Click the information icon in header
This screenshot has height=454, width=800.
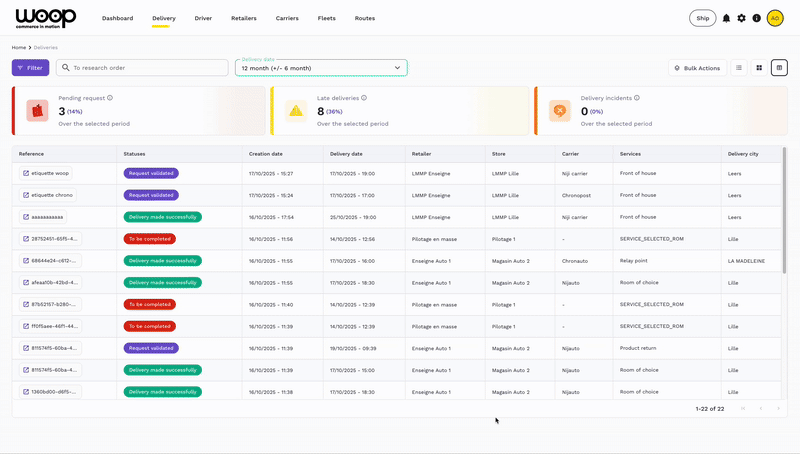[756, 18]
